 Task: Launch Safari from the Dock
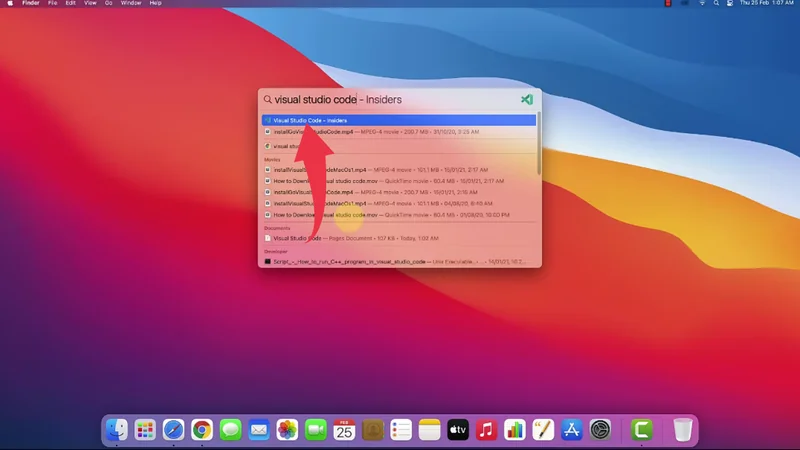174,430
